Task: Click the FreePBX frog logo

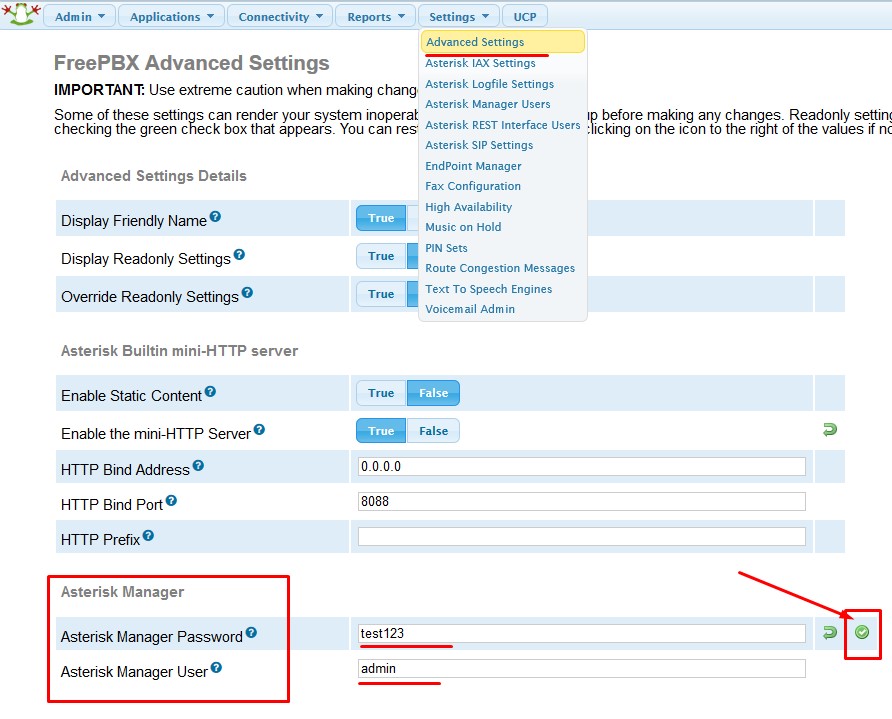Action: coord(20,14)
